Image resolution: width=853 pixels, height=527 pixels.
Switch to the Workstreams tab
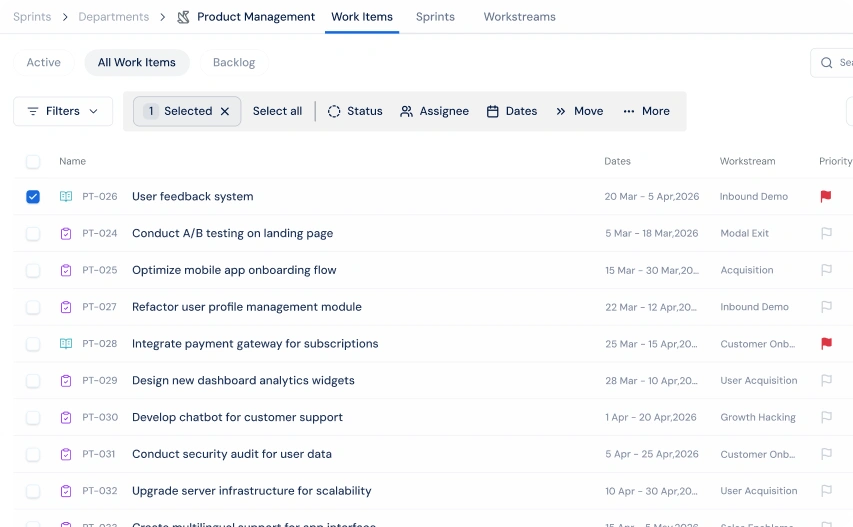click(x=520, y=17)
